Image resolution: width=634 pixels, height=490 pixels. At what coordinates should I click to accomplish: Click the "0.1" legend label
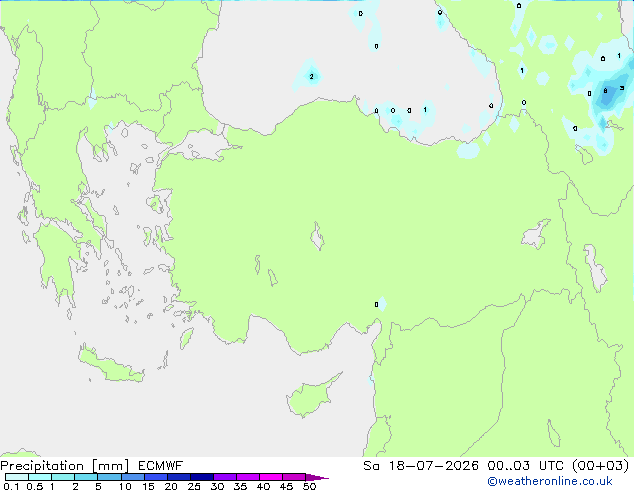tap(11, 486)
